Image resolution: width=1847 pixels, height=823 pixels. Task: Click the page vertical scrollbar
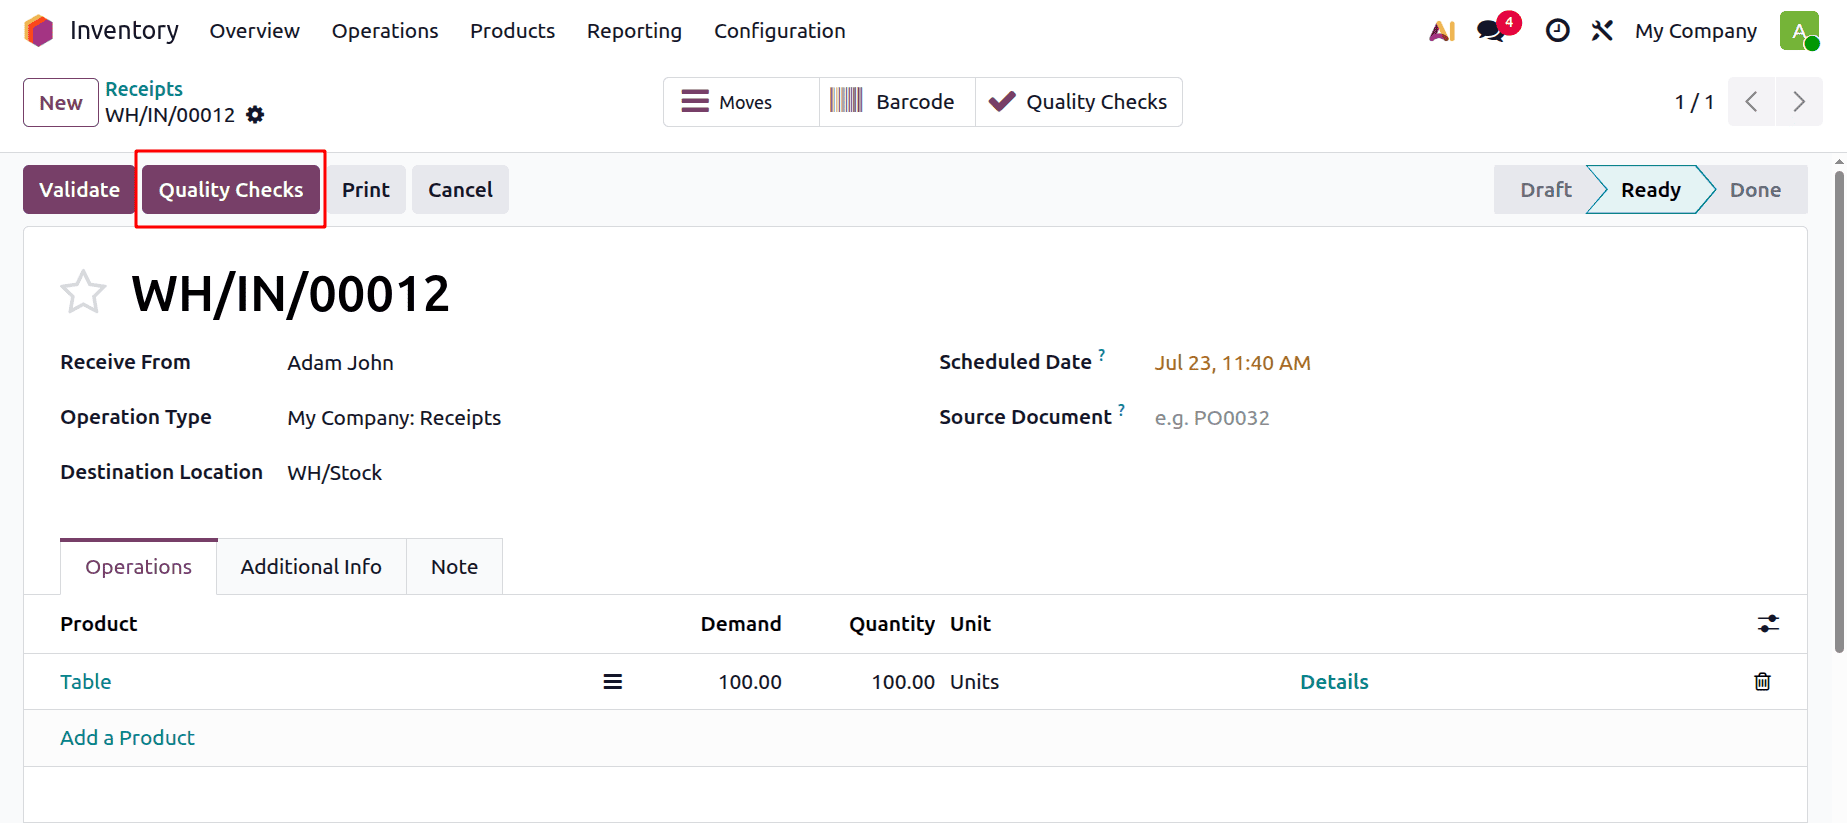pyautogui.click(x=1839, y=412)
